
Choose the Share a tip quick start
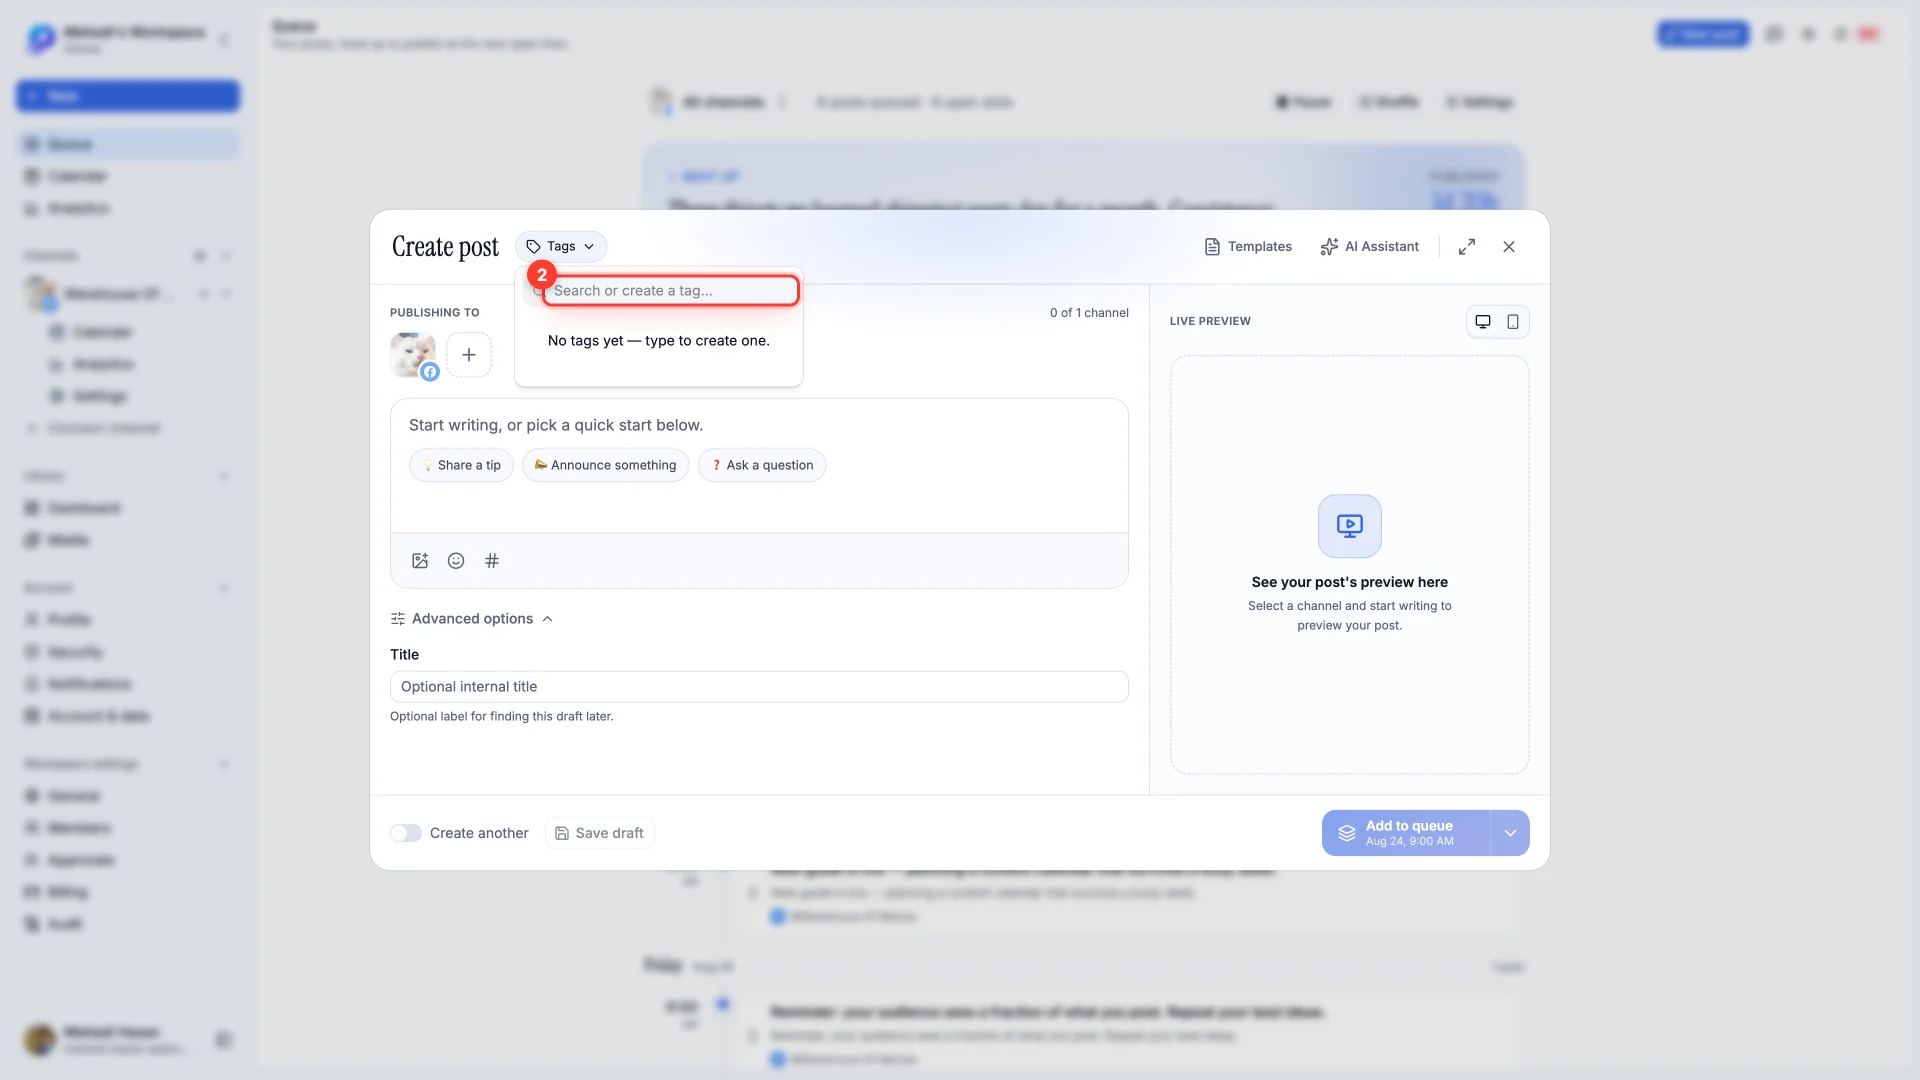tap(461, 465)
